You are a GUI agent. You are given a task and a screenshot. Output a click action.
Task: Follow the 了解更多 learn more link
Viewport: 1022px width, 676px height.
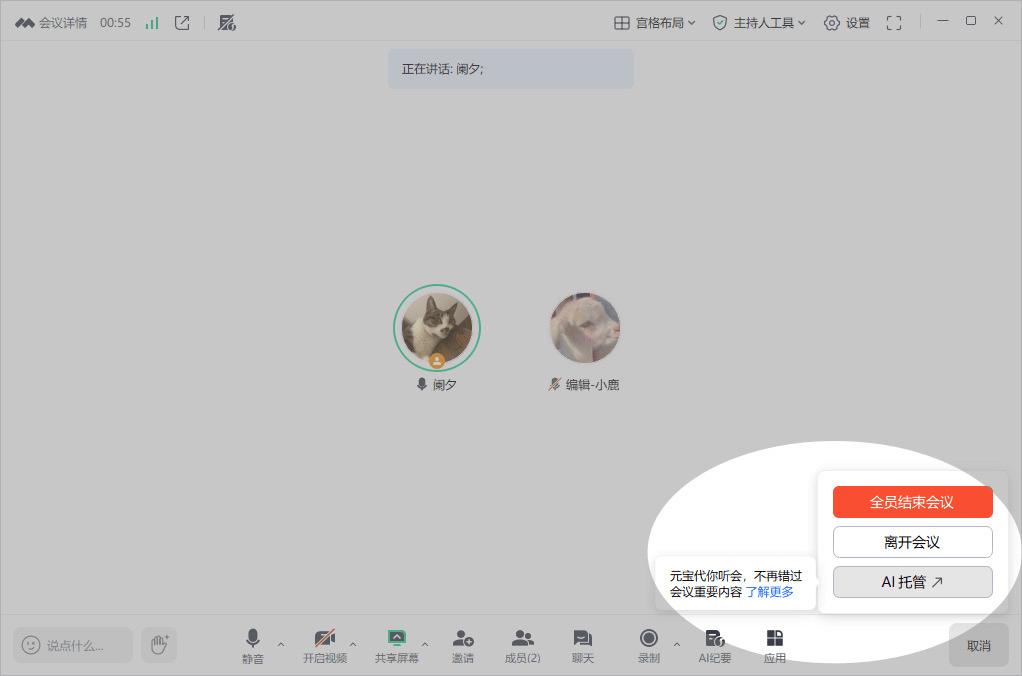(x=771, y=592)
